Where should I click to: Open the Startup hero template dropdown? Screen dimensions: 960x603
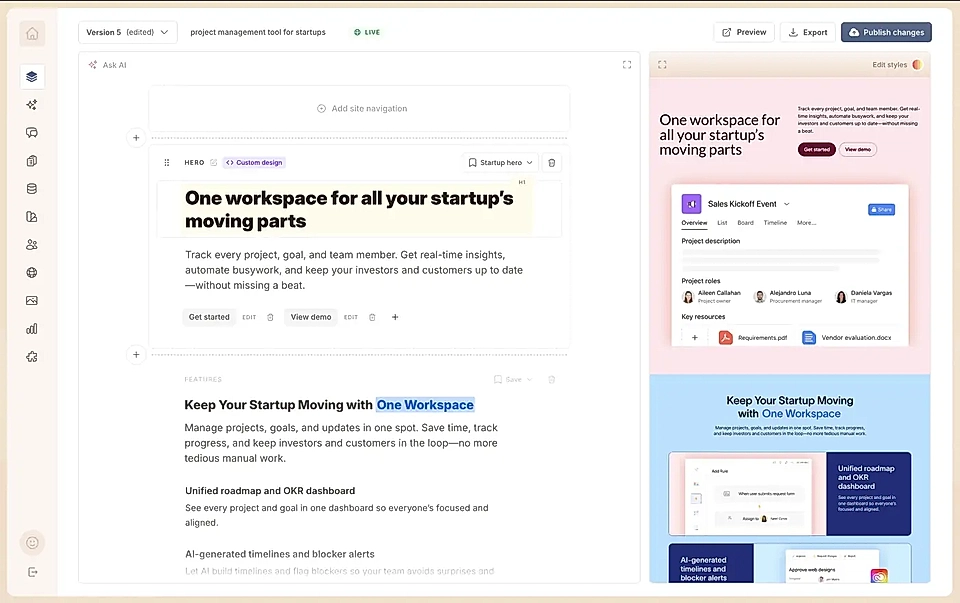pos(500,163)
